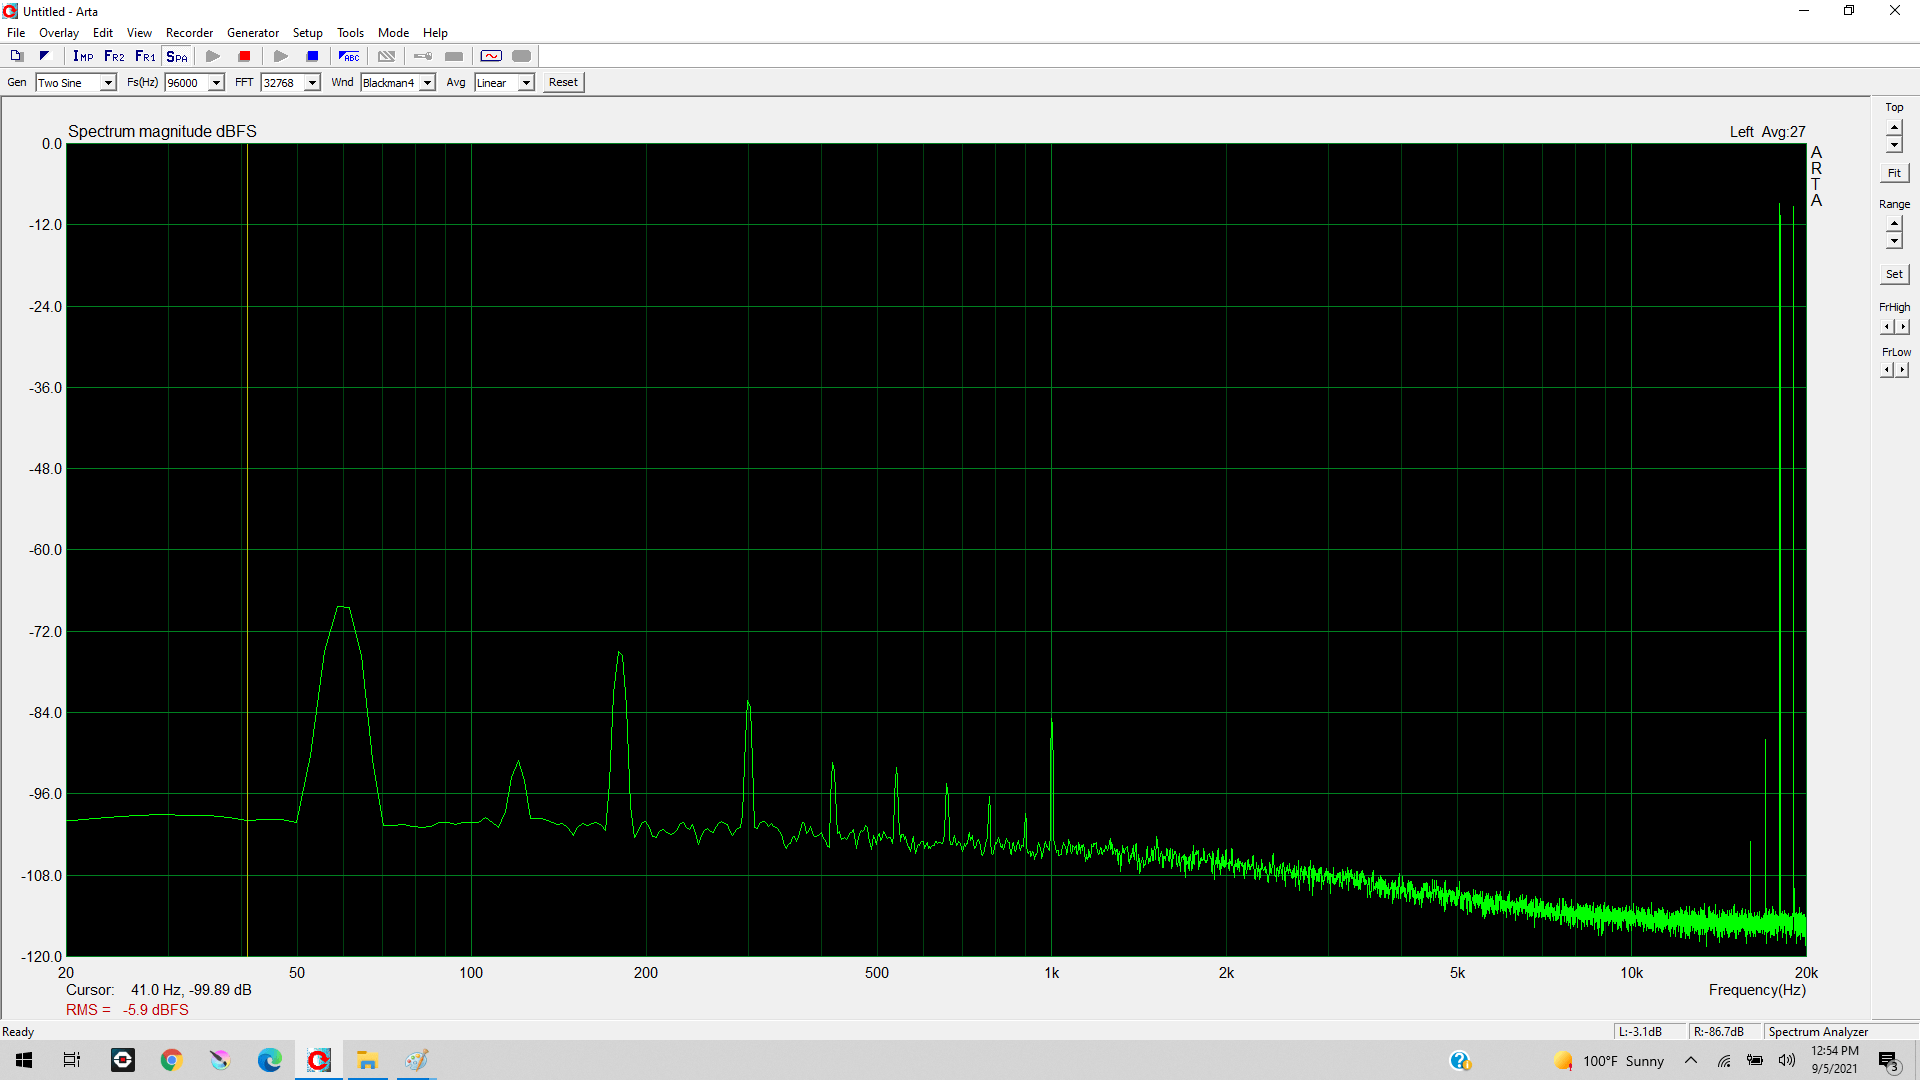This screenshot has width=1920, height=1080.
Task: Stop recording with the red square button
Action: (x=244, y=56)
